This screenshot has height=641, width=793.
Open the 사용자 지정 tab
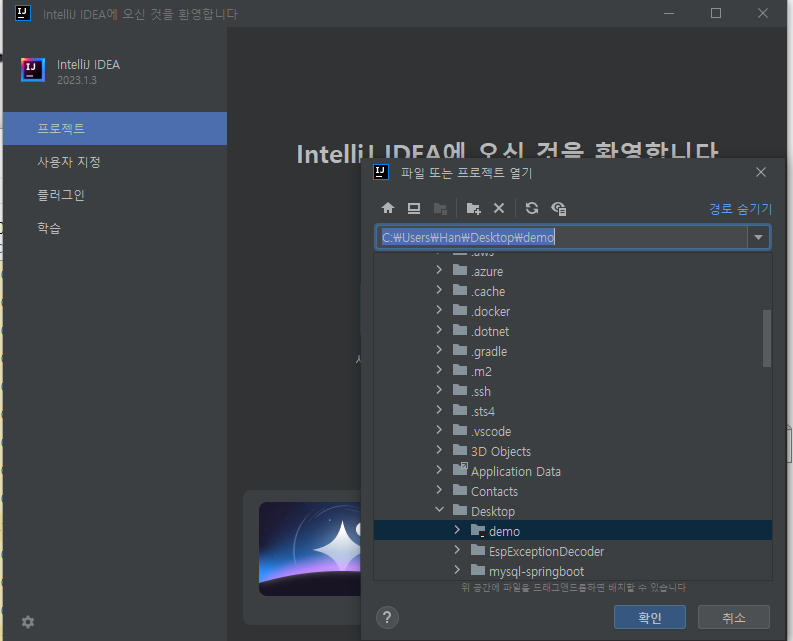point(115,162)
